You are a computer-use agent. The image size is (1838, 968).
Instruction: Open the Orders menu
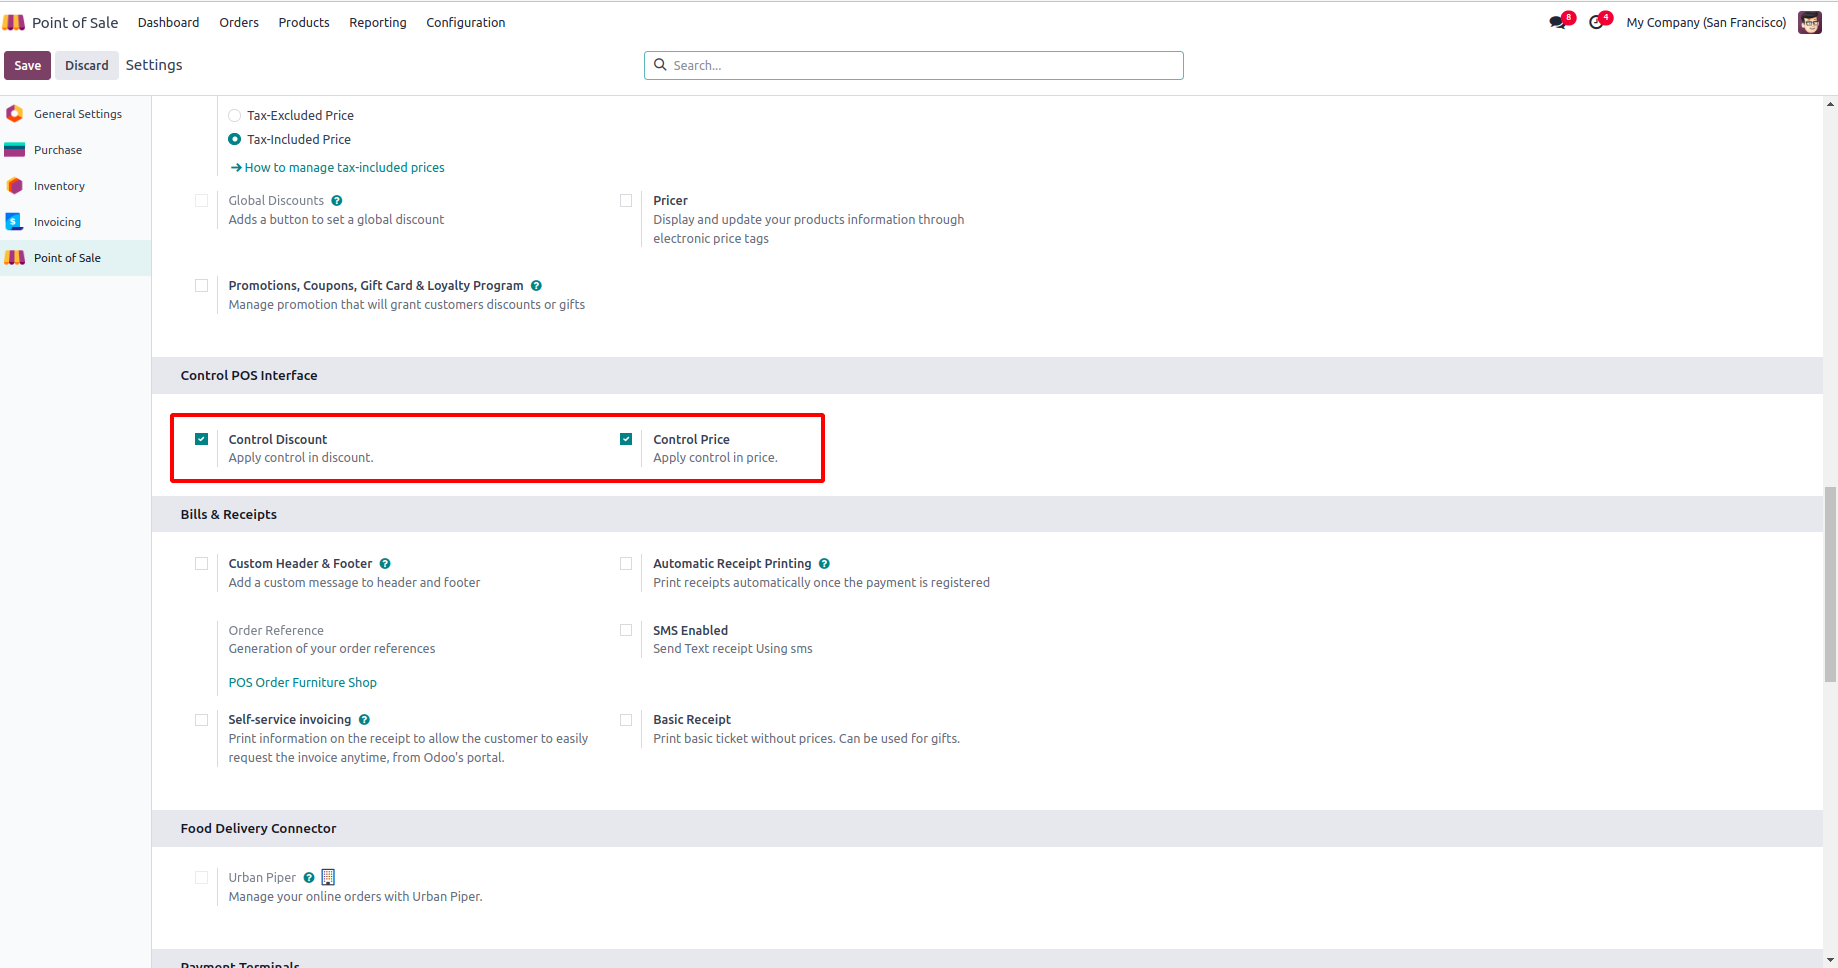pyautogui.click(x=239, y=22)
